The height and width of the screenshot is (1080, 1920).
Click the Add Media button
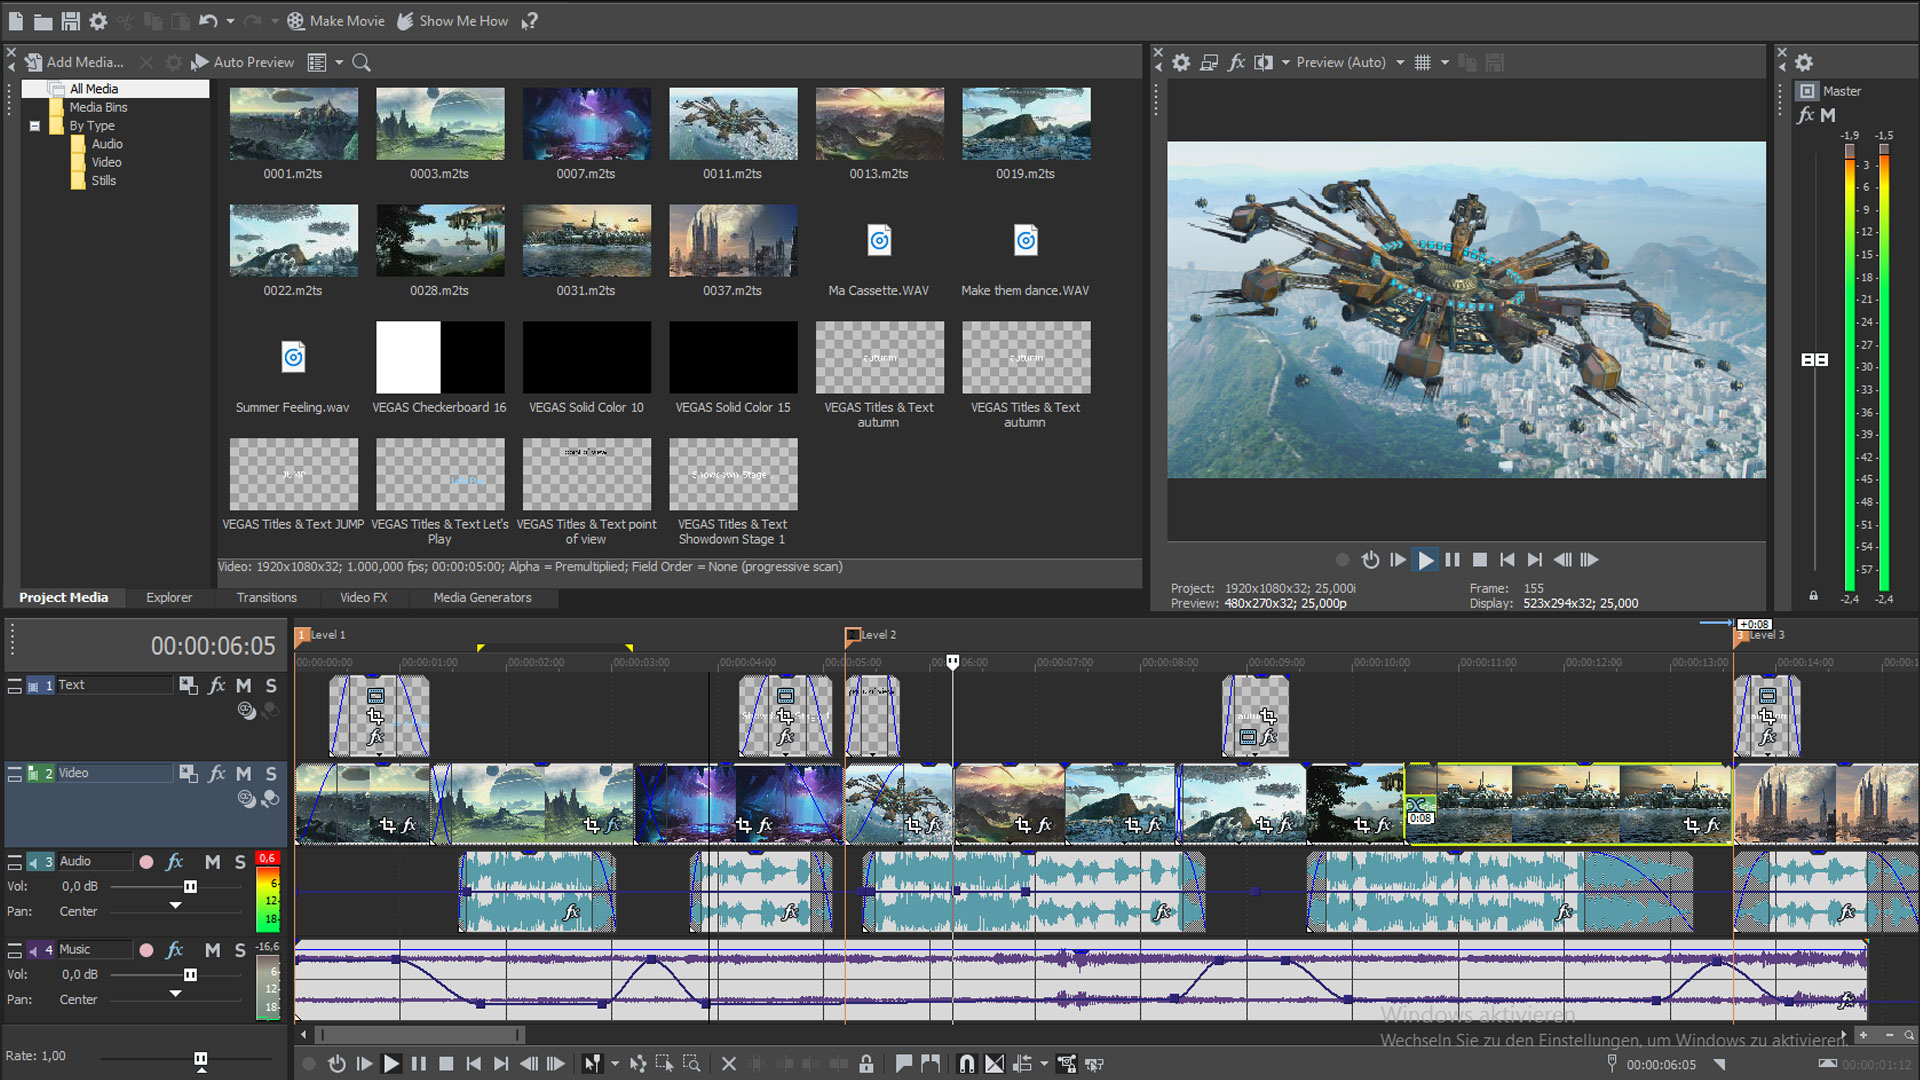pyautogui.click(x=75, y=62)
